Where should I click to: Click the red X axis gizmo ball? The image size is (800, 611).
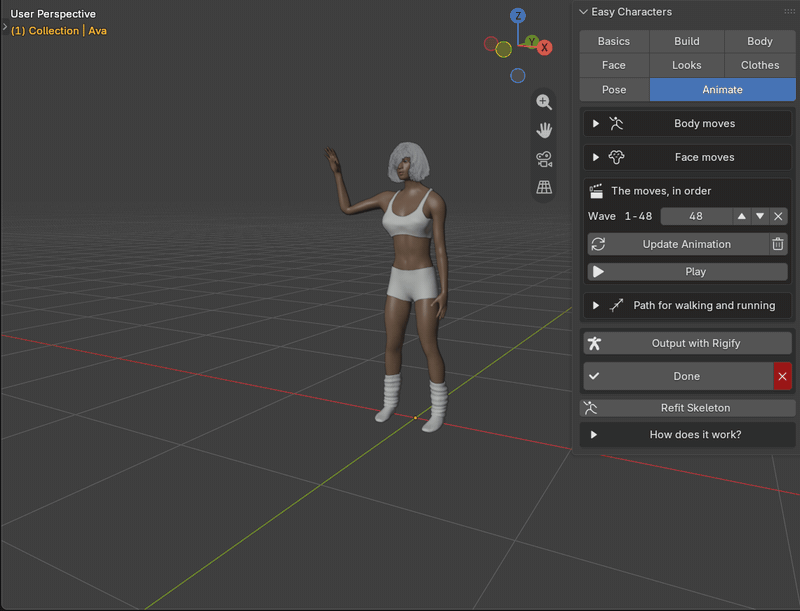tap(544, 47)
